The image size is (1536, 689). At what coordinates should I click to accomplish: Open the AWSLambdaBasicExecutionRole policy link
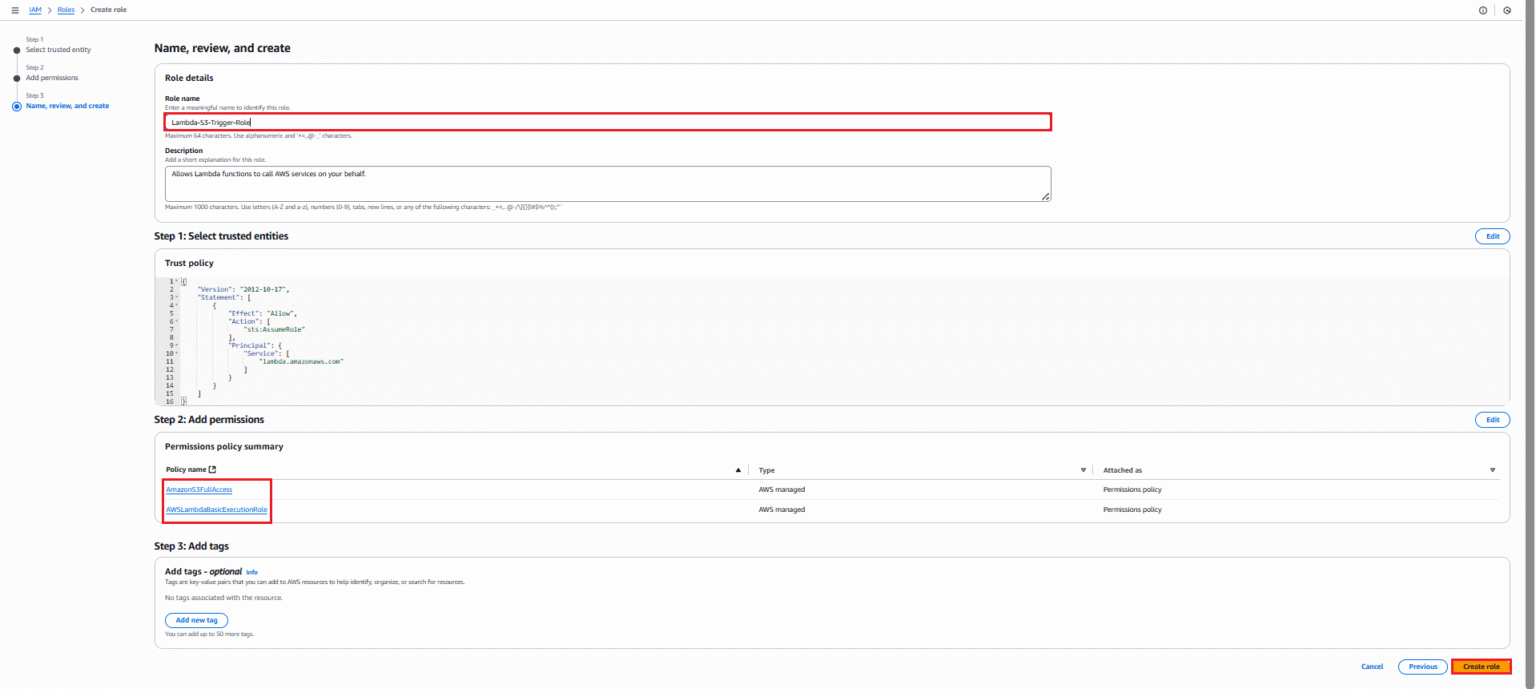tap(216, 509)
